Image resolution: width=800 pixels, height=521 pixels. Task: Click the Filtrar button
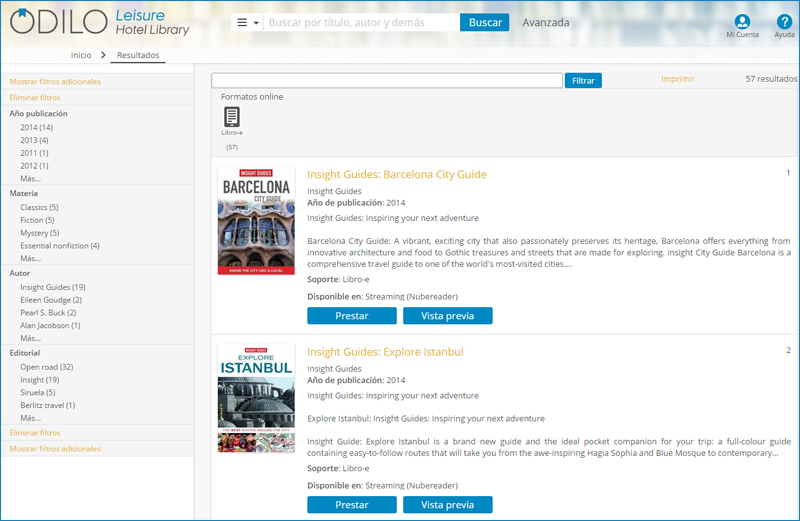[583, 81]
